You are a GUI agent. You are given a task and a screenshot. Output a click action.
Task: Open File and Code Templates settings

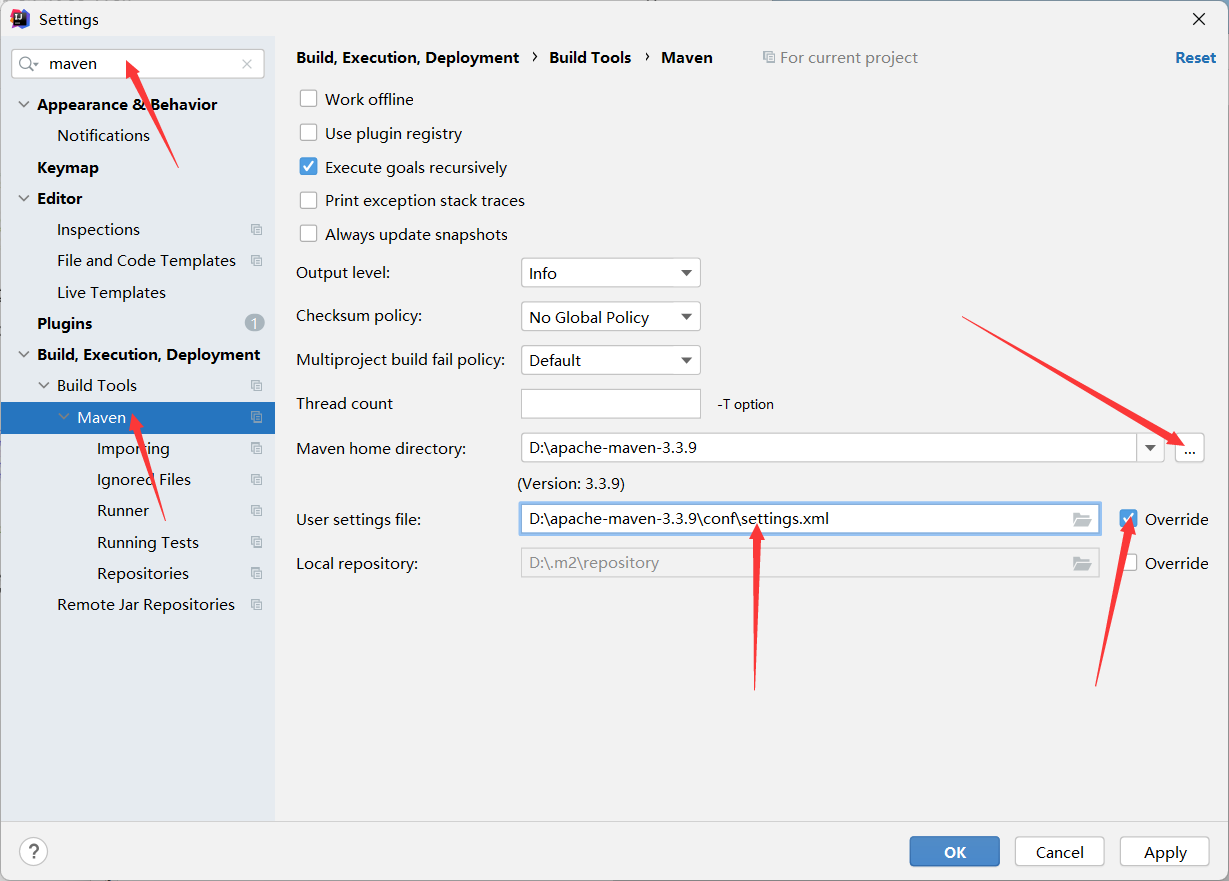pos(146,260)
